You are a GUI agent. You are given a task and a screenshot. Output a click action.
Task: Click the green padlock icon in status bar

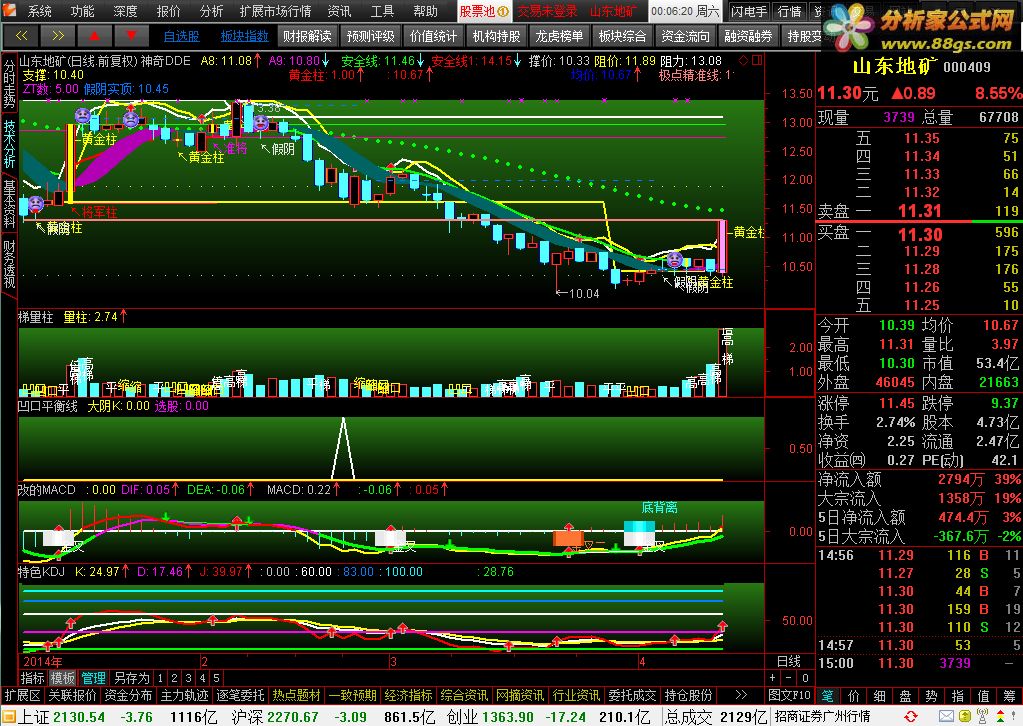tap(964, 717)
